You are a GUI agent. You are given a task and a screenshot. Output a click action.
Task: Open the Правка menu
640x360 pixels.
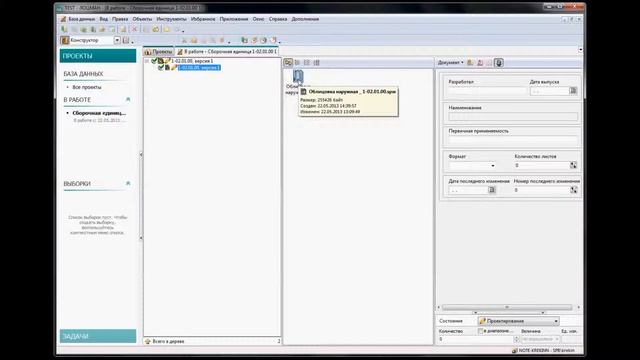click(120, 19)
